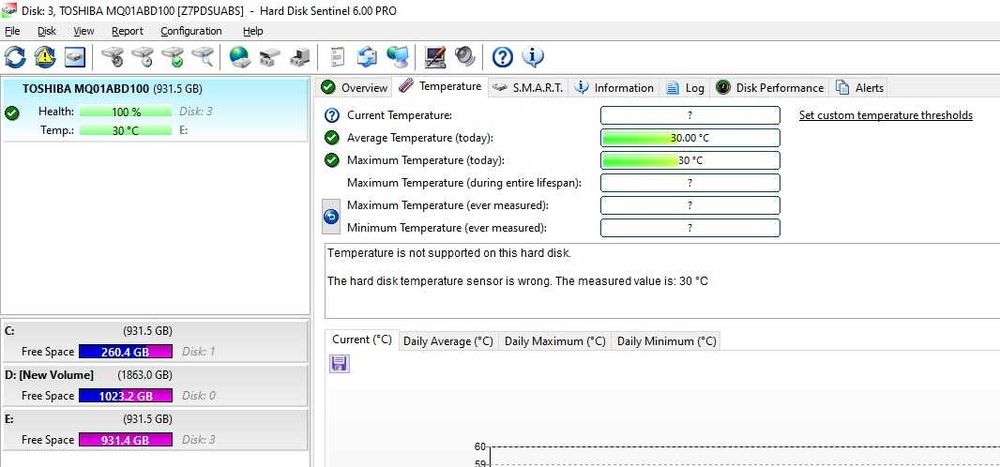Switch to Daily Minimum (°C) chart tab
The height and width of the screenshot is (467, 1000).
pos(666,341)
